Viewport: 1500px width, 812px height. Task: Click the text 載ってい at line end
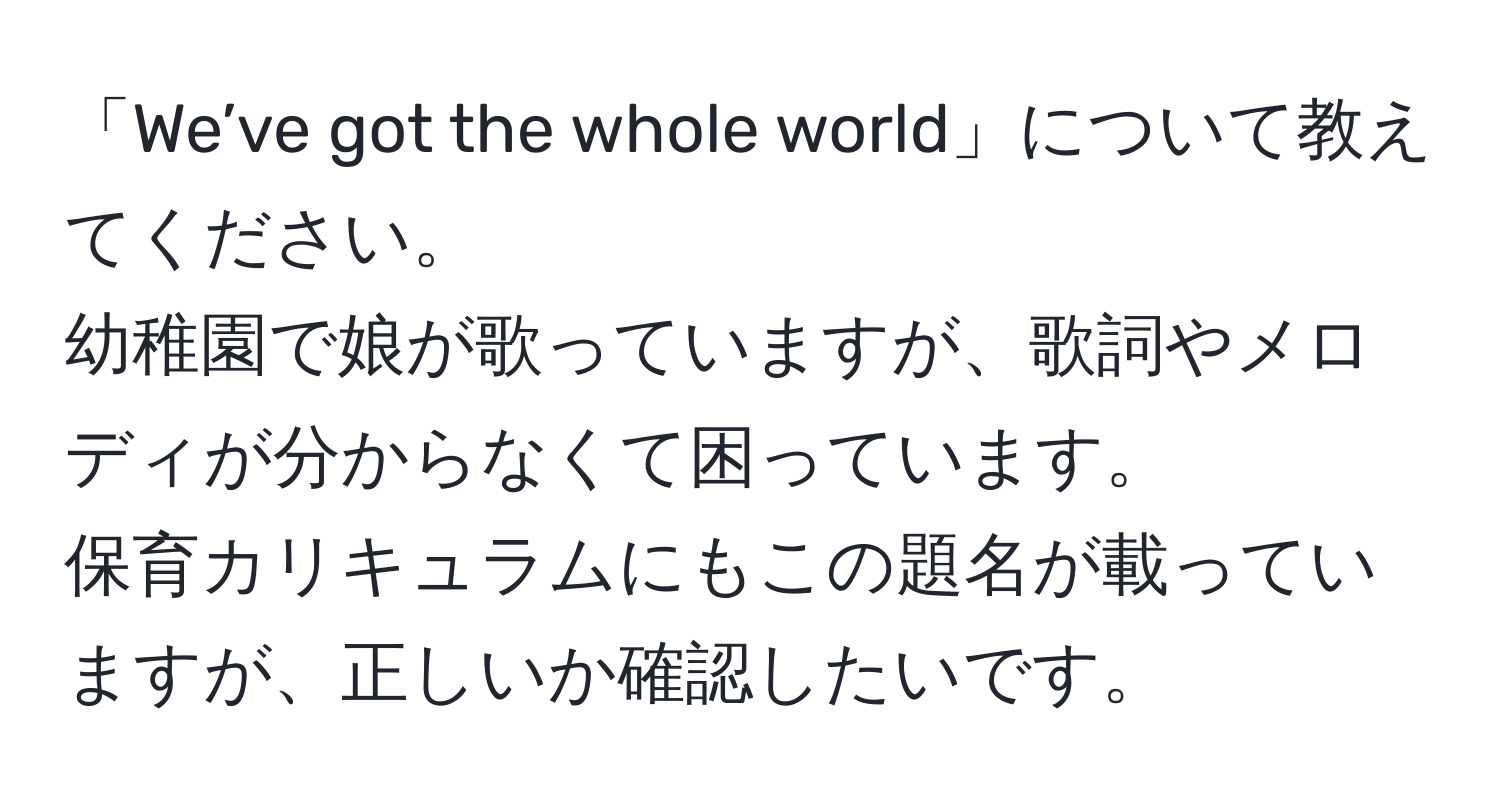click(1240, 567)
